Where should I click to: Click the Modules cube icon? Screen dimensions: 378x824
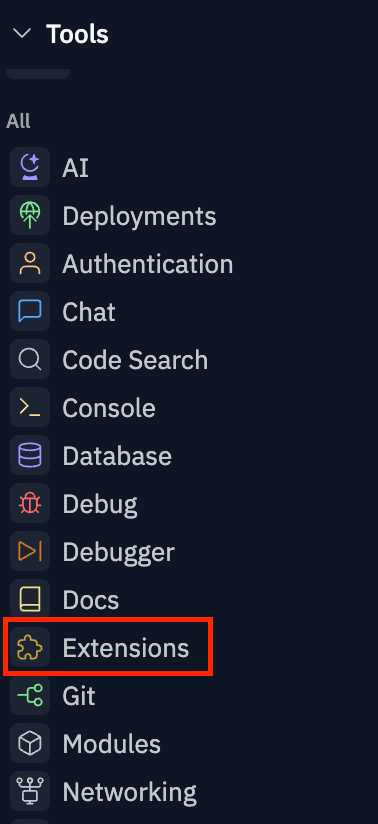[x=30, y=744]
